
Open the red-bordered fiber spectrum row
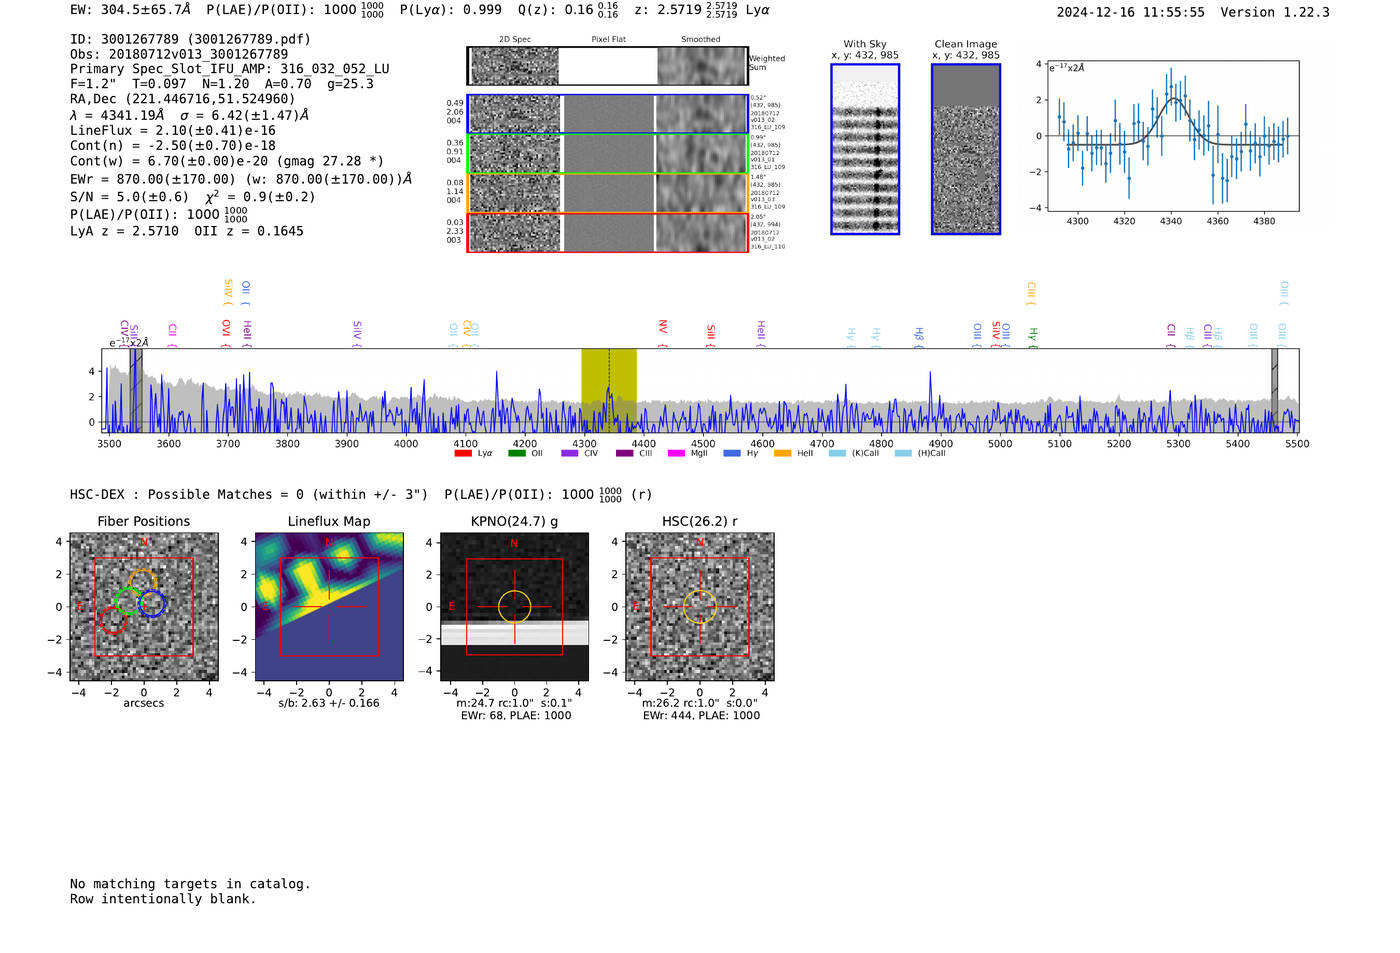(x=608, y=232)
